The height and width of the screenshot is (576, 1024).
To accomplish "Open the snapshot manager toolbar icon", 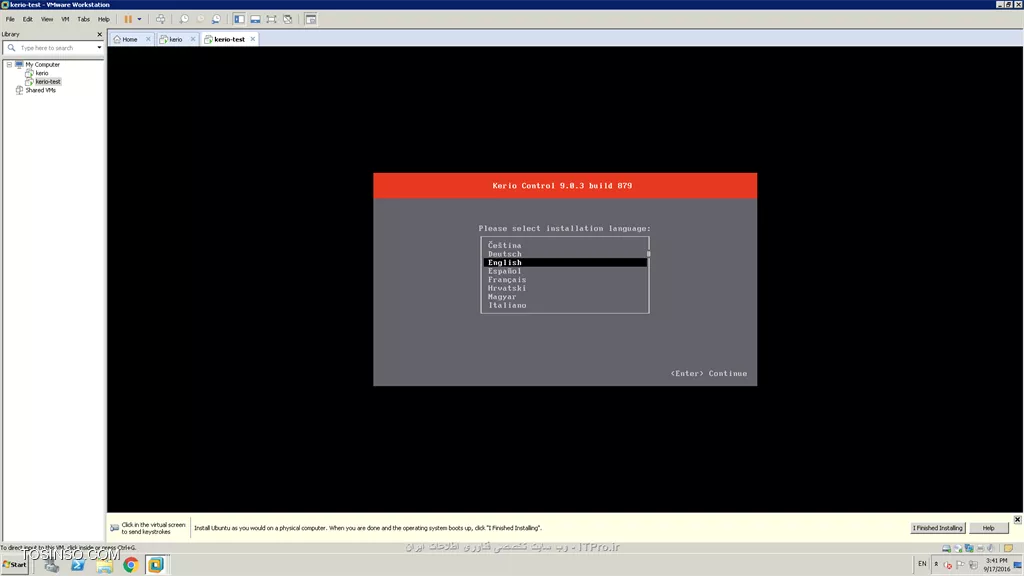I will click(x=216, y=19).
